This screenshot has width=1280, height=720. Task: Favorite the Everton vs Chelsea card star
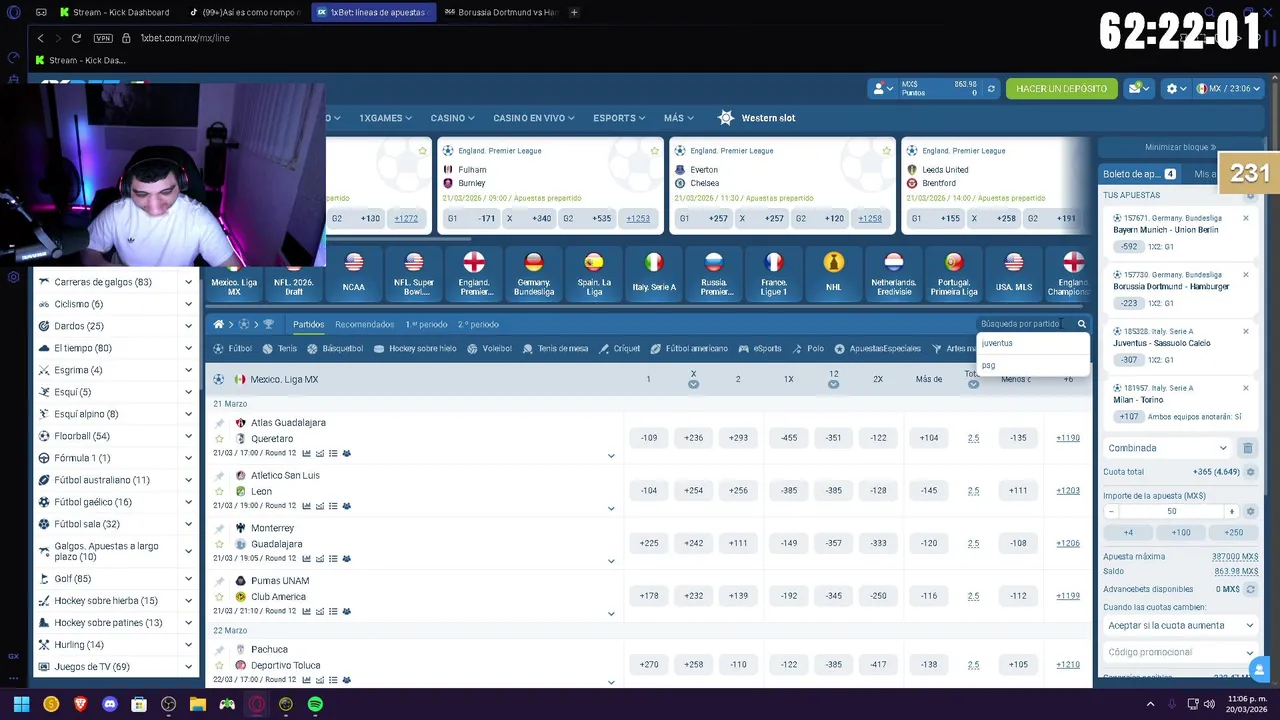point(887,151)
